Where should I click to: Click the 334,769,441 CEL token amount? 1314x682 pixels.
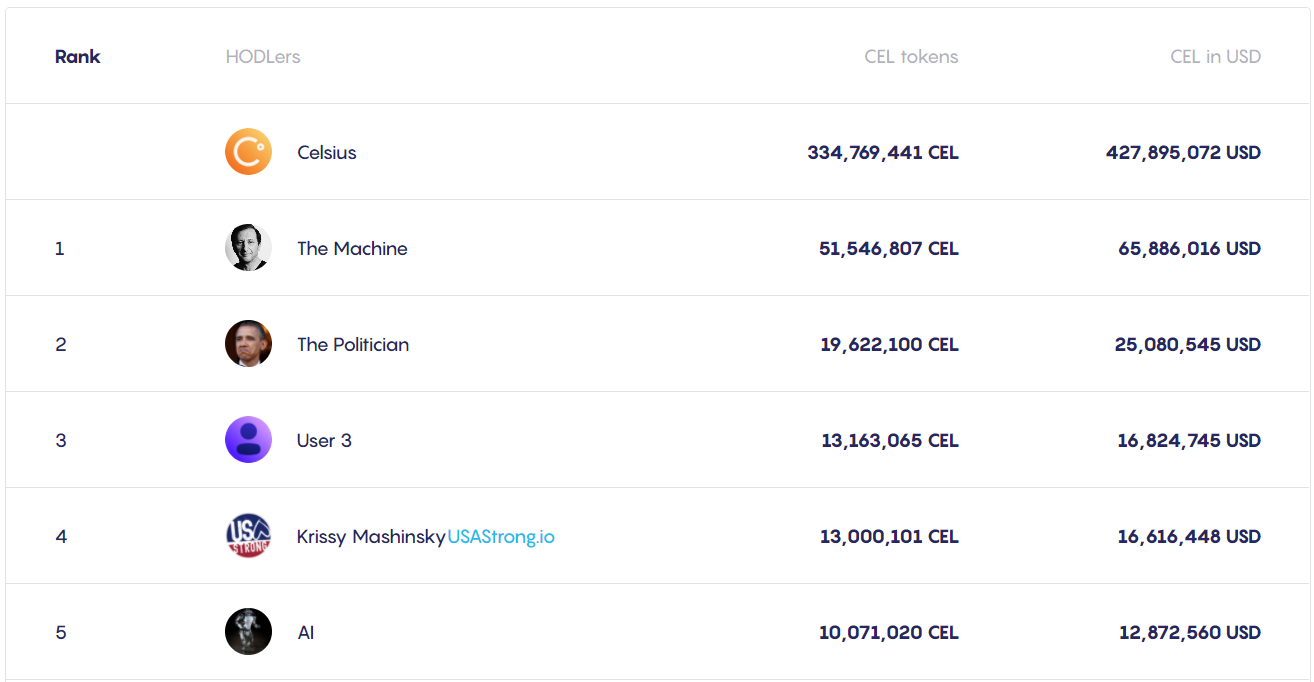tap(883, 153)
